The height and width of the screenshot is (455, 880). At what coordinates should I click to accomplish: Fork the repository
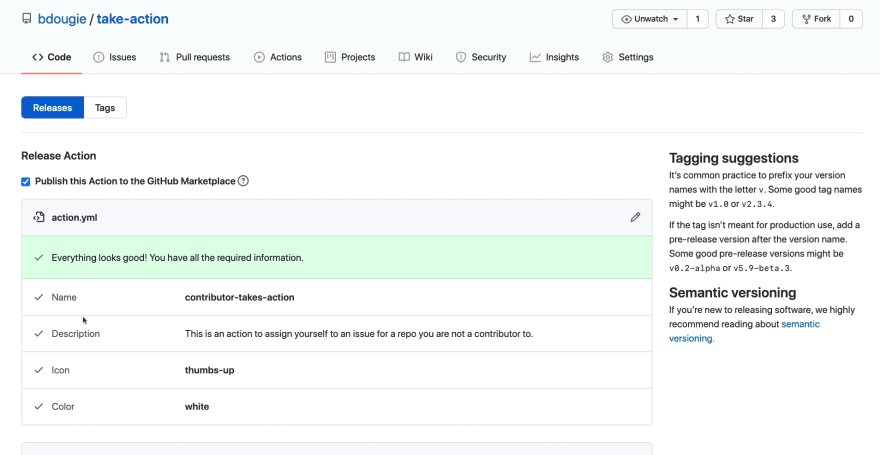(816, 19)
